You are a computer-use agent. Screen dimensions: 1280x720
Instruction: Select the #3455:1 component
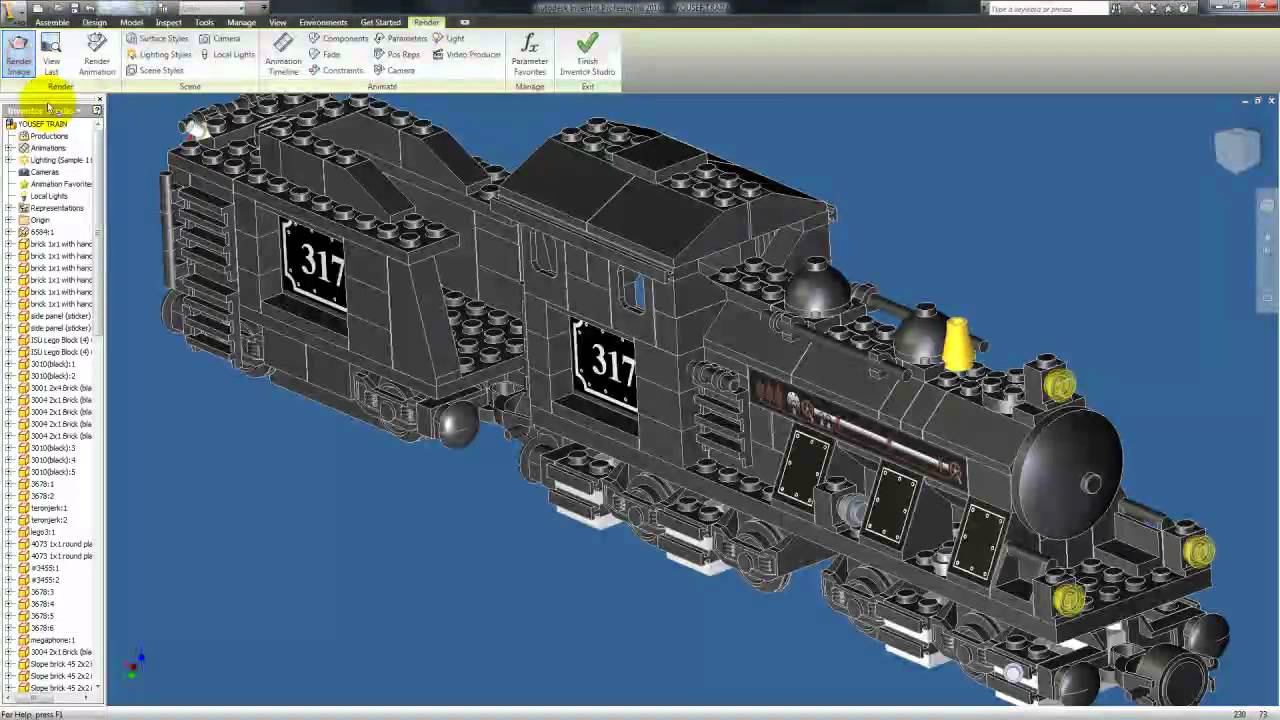[x=45, y=568]
